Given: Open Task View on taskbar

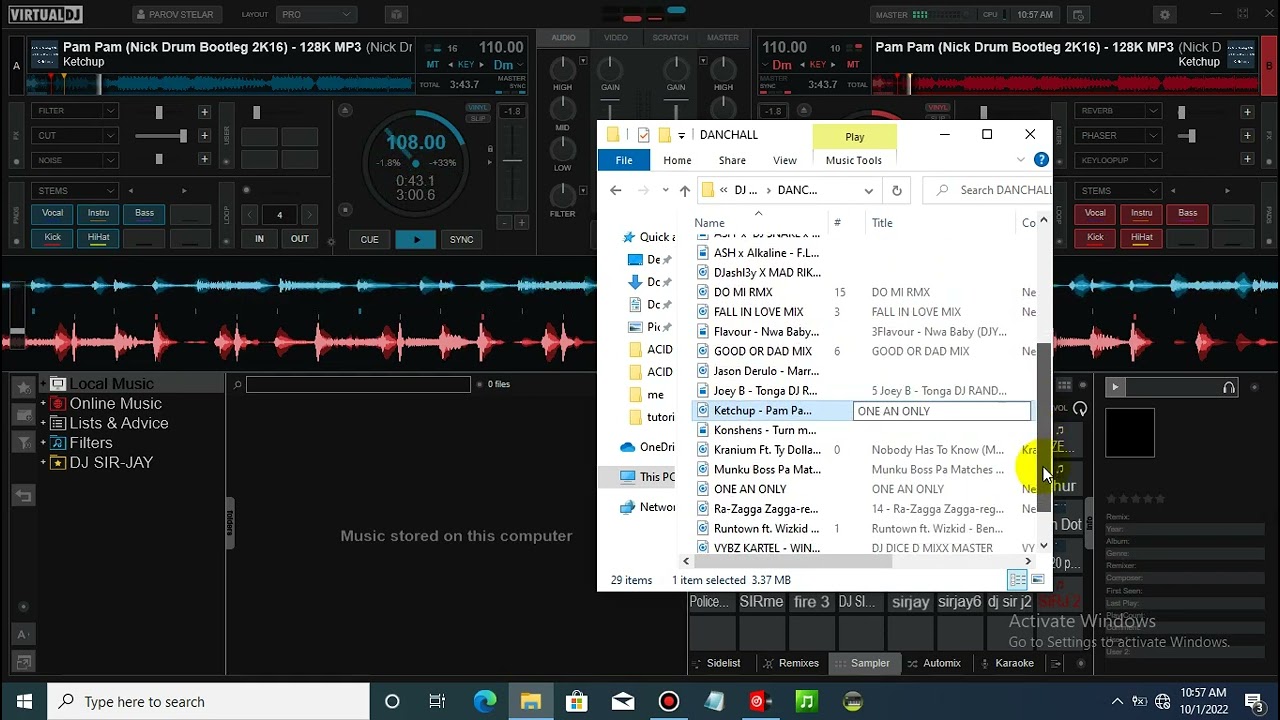Looking at the screenshot, I should click(437, 702).
